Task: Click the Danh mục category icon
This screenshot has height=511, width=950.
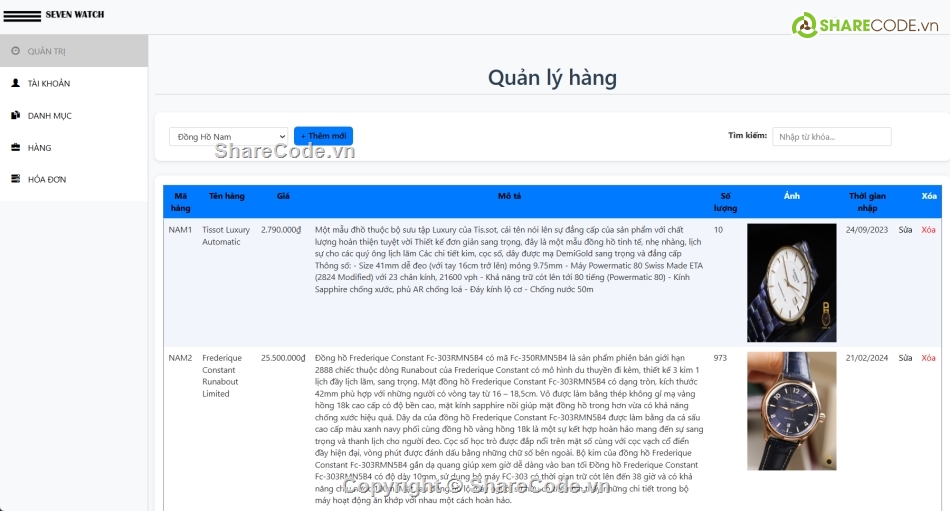Action: pyautogui.click(x=15, y=116)
